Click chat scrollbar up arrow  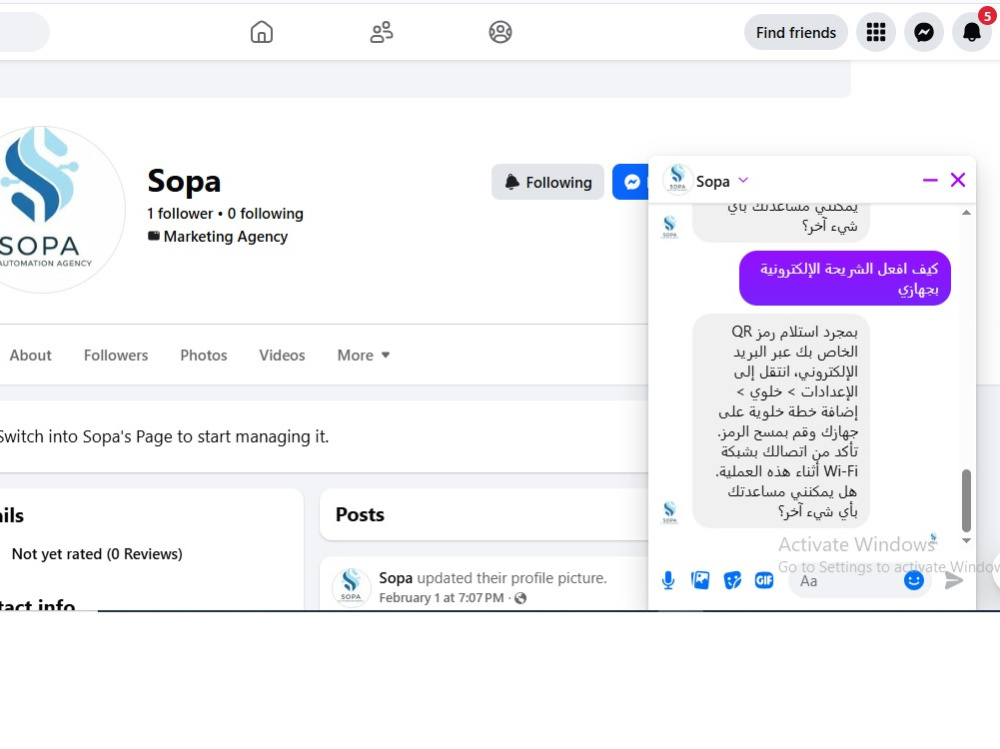pyautogui.click(x=966, y=212)
